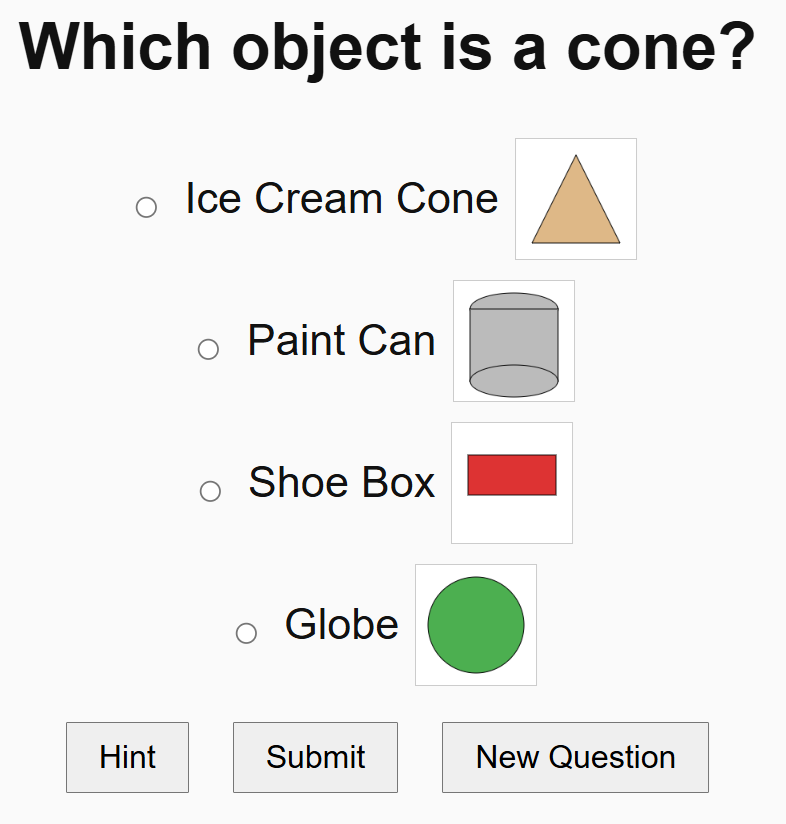Click the tan triangle cone icon

coord(576,205)
